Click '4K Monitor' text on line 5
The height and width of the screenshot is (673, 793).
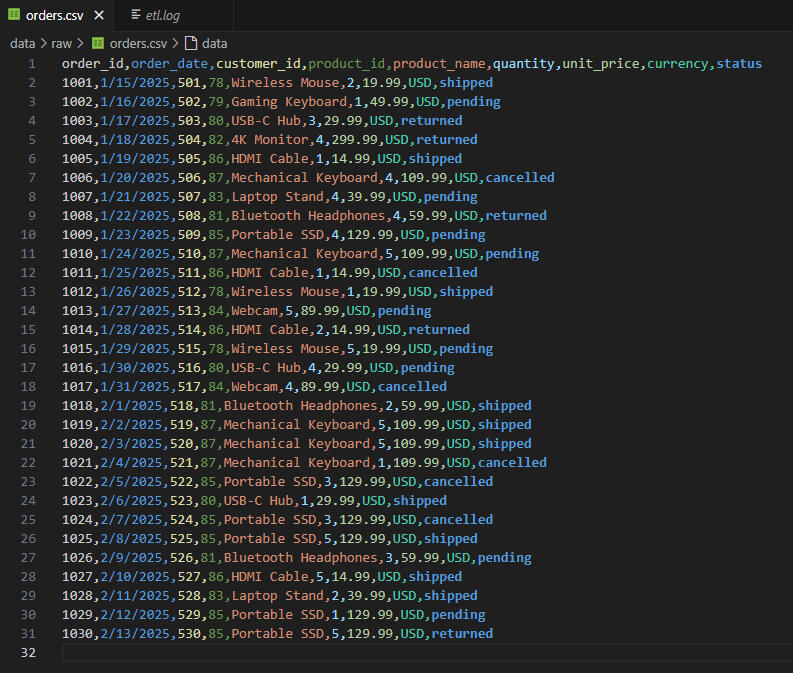point(269,140)
